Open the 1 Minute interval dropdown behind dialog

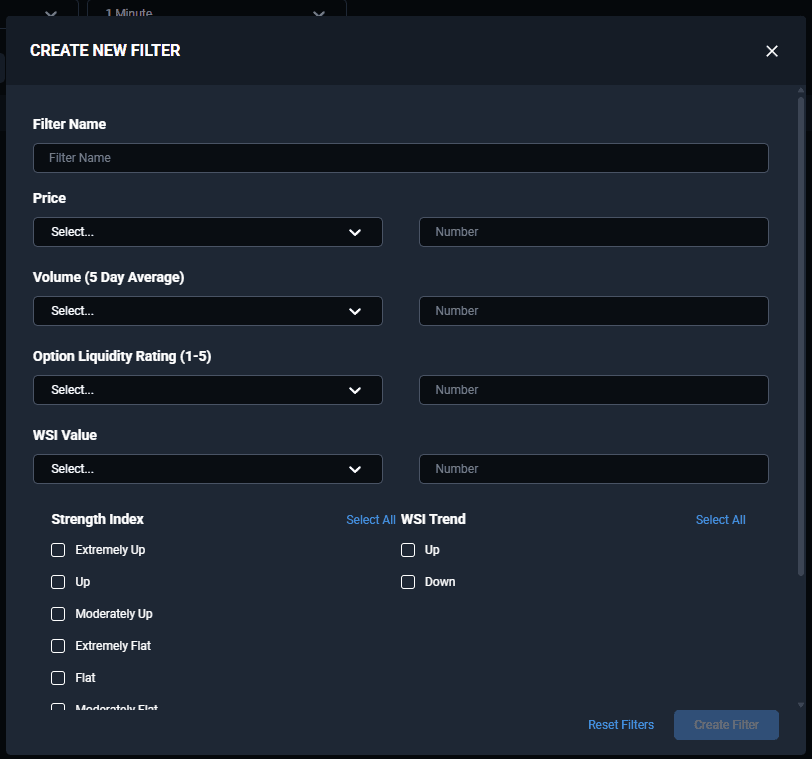pos(216,9)
